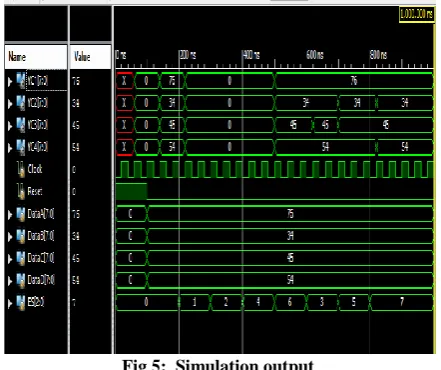
Task: Select the DataA[7:0] signal name
Action: (x=41, y=214)
